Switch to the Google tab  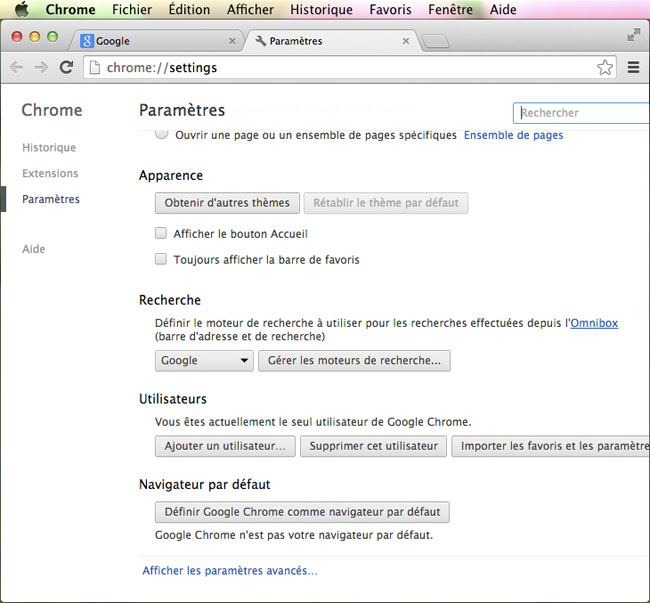[x=155, y=41]
